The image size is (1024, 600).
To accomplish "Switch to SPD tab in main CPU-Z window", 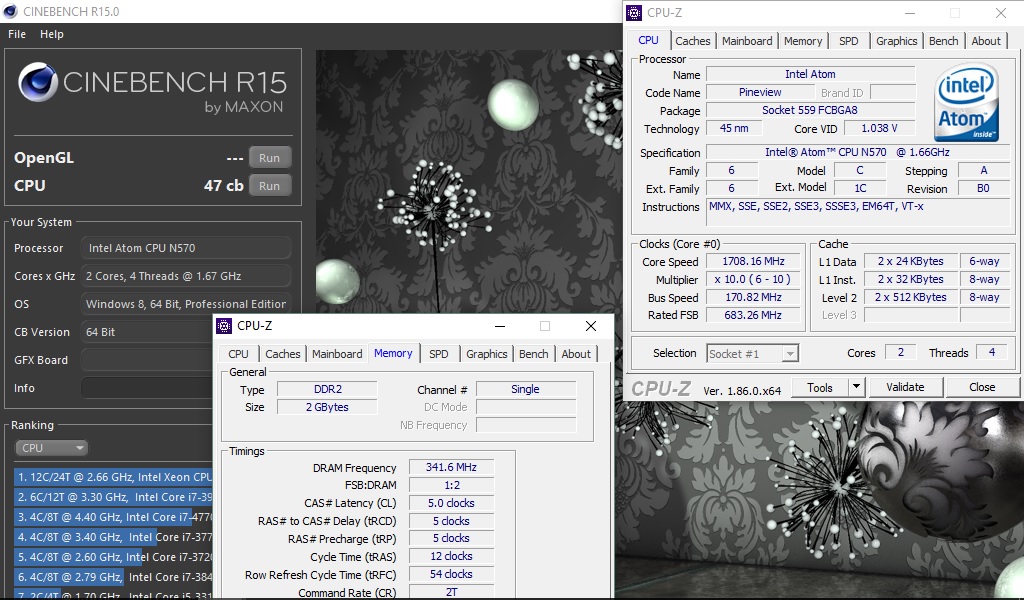I will (x=848, y=40).
